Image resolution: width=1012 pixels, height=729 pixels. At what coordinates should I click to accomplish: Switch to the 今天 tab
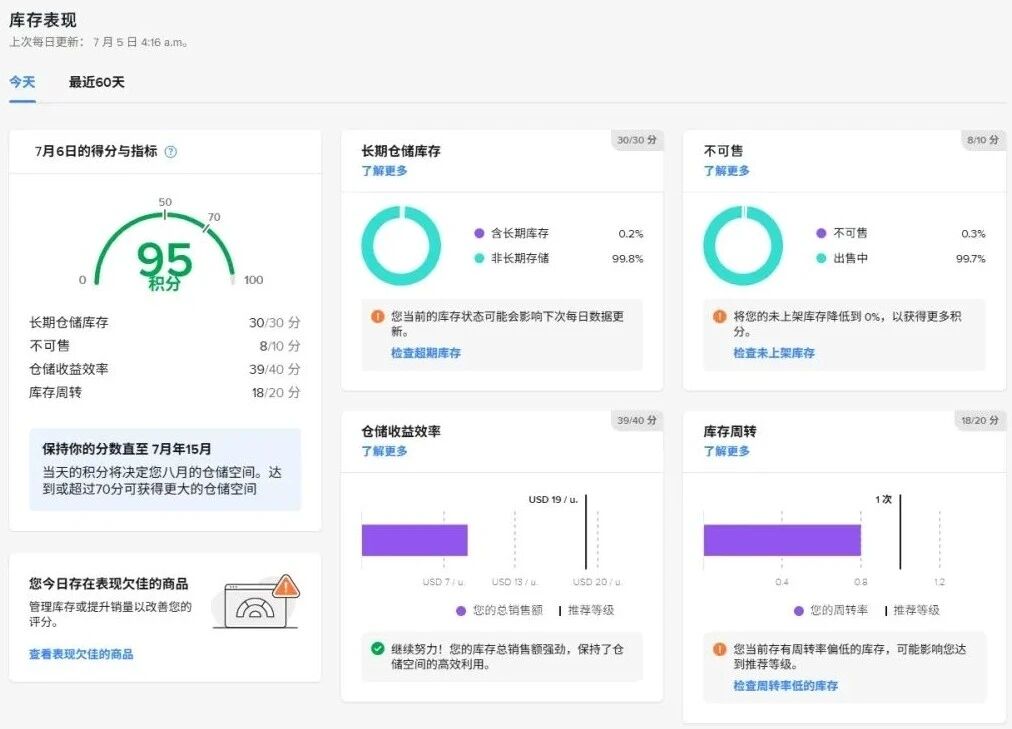[22, 82]
